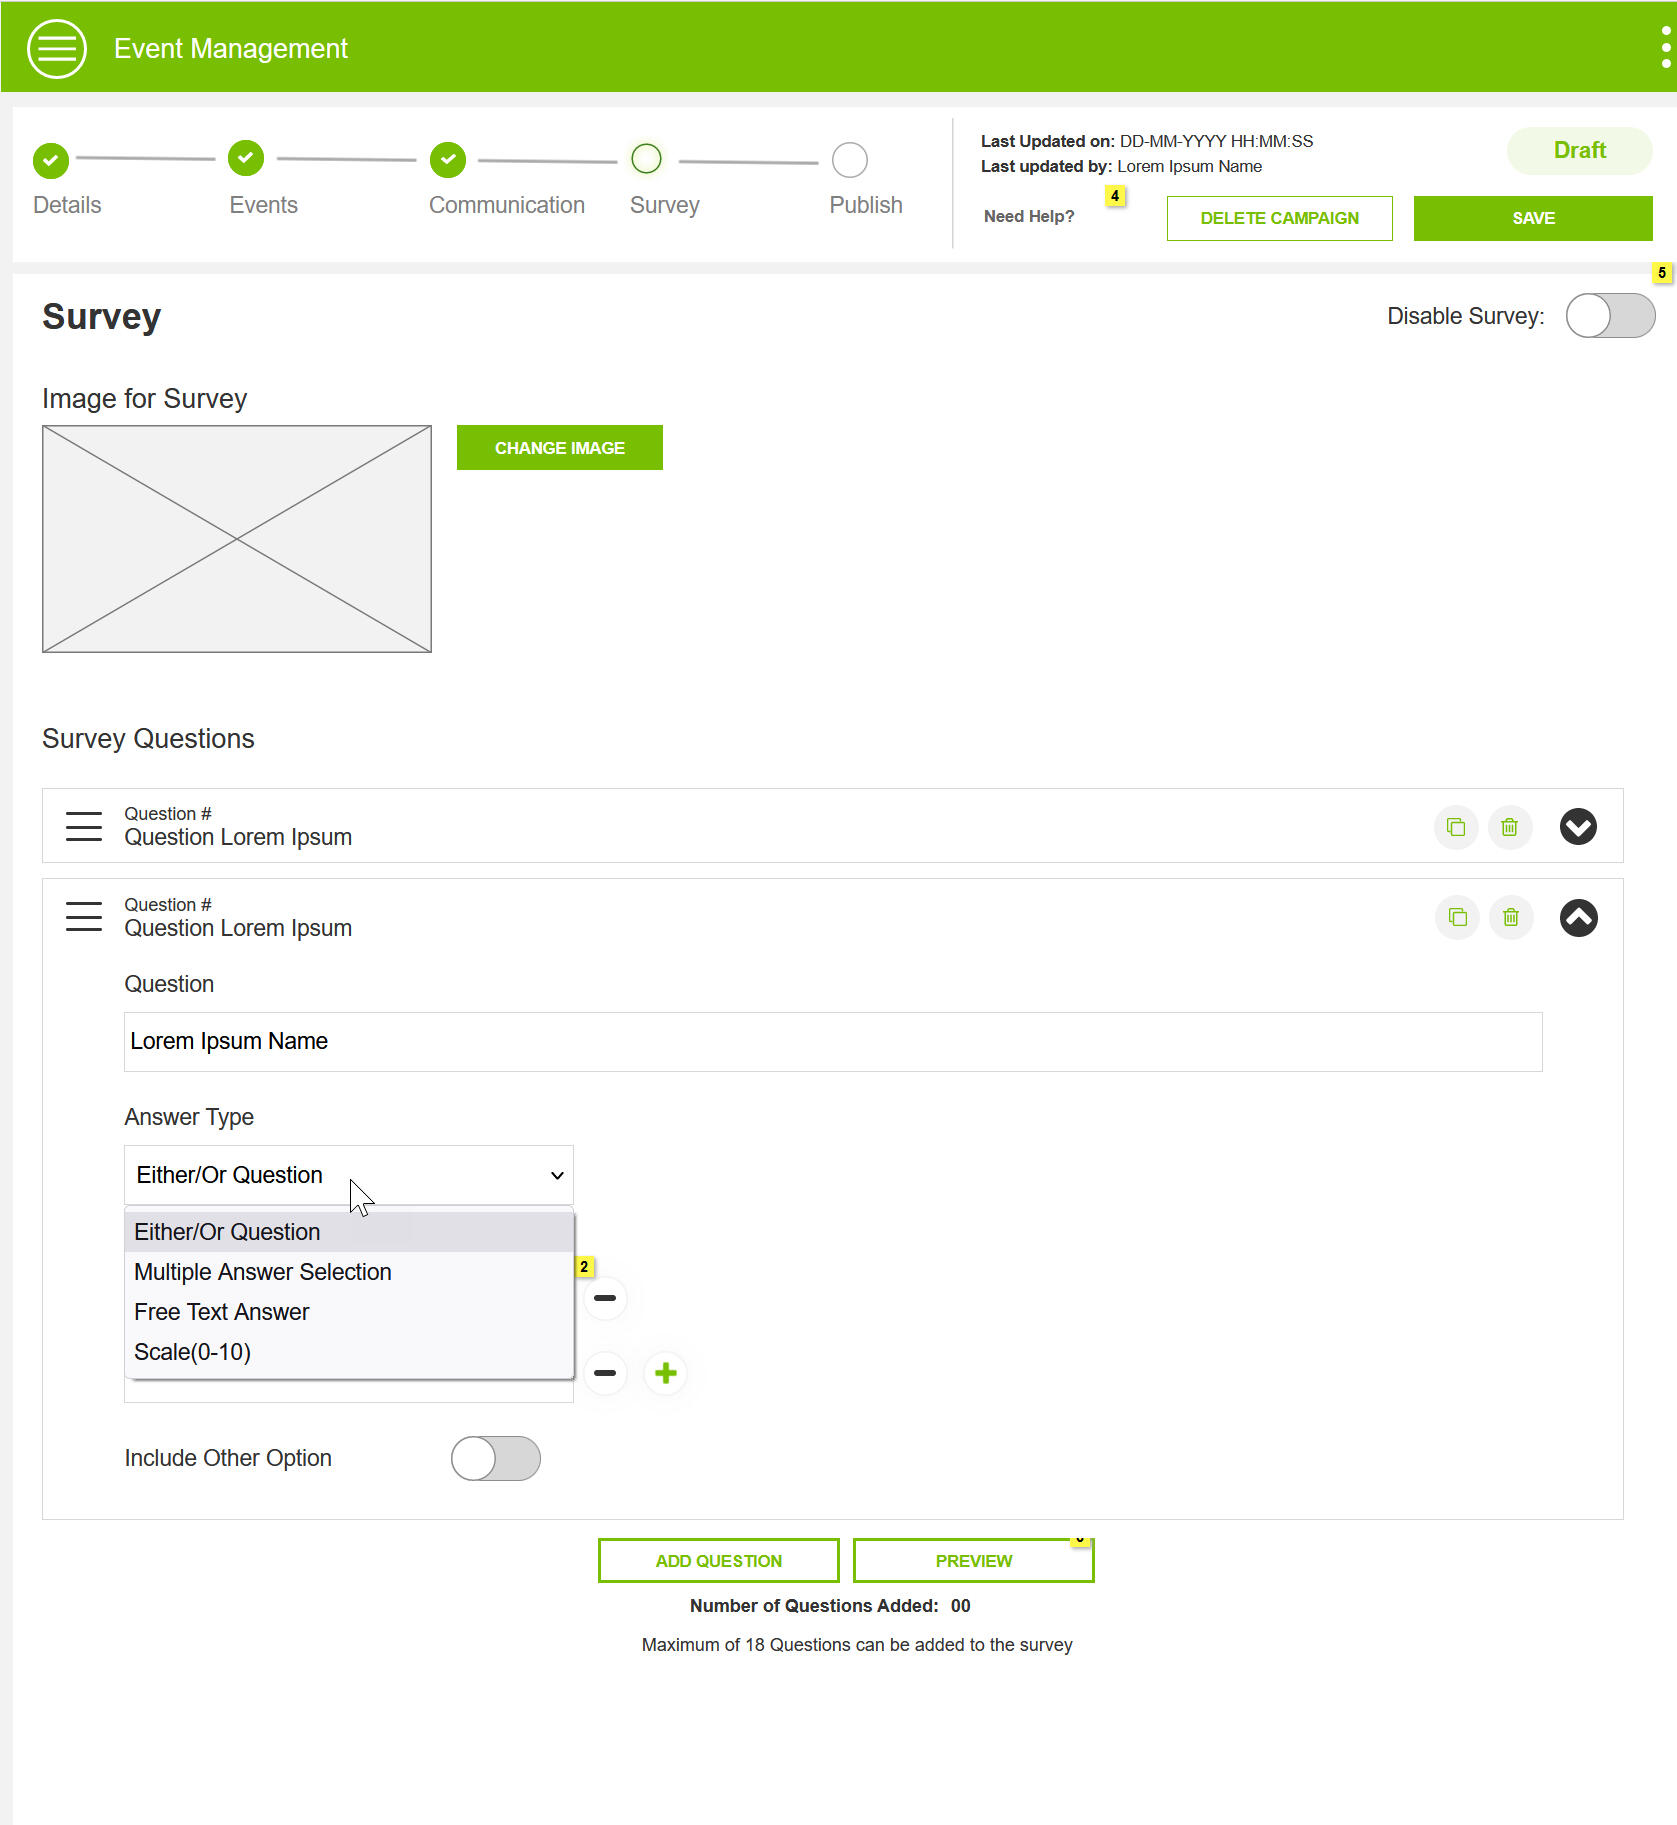Screen dimensions: 1677x1825
Task: Open the Answer Type dropdown
Action: click(348, 1175)
